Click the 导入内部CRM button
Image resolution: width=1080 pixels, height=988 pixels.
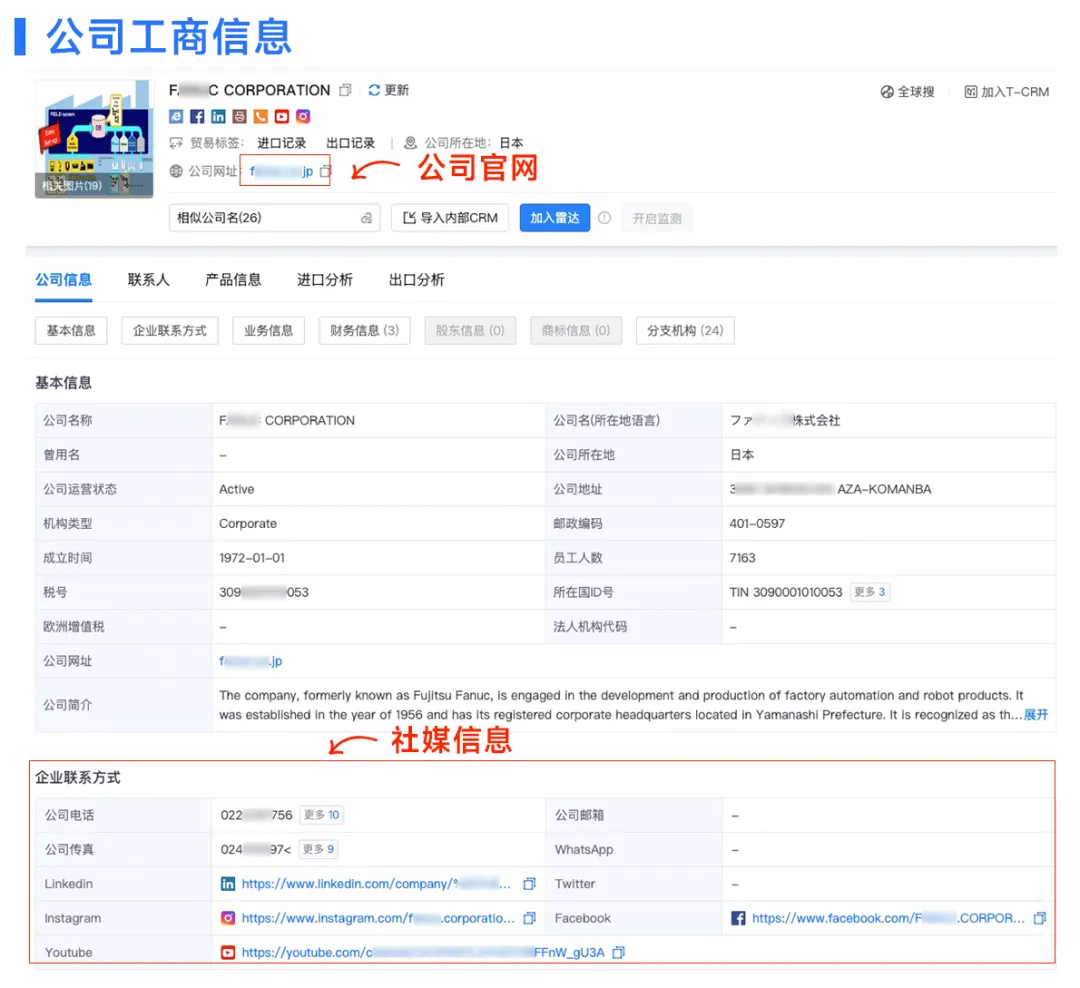point(450,218)
